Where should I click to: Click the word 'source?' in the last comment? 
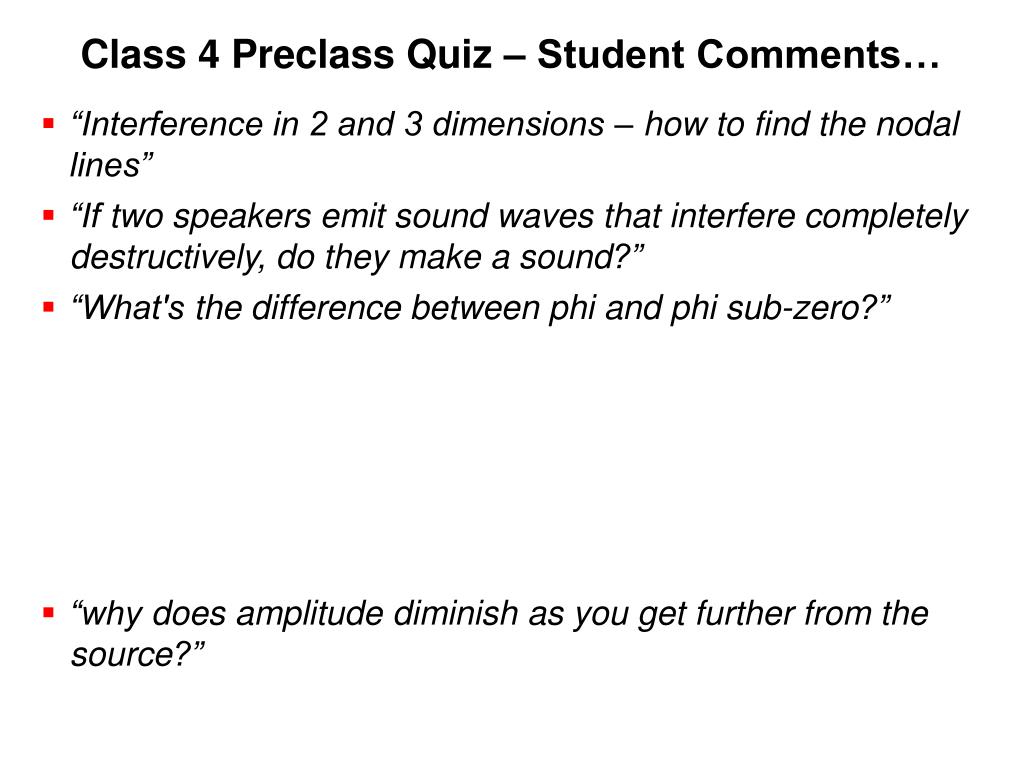click(130, 654)
